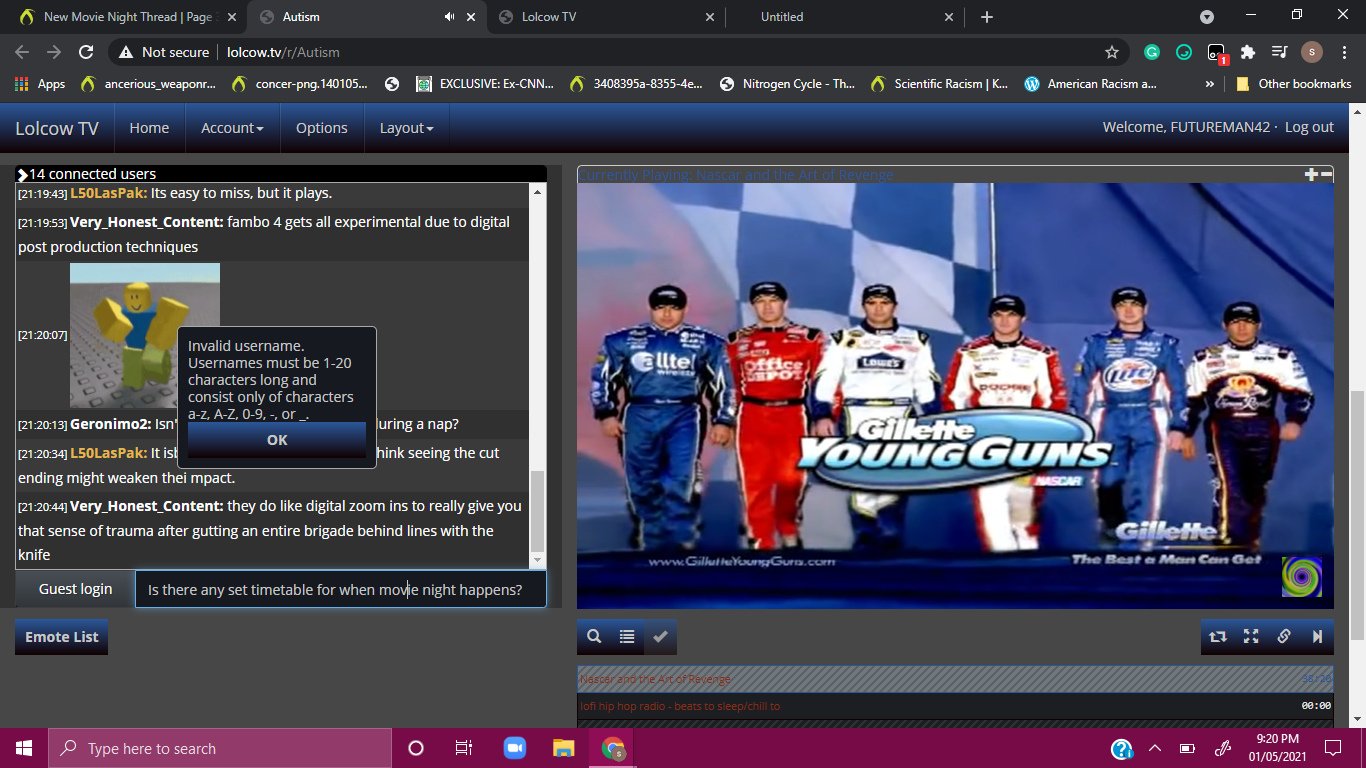Click the Geronimo2 username in chat
The width and height of the screenshot is (1366, 768).
(110, 424)
